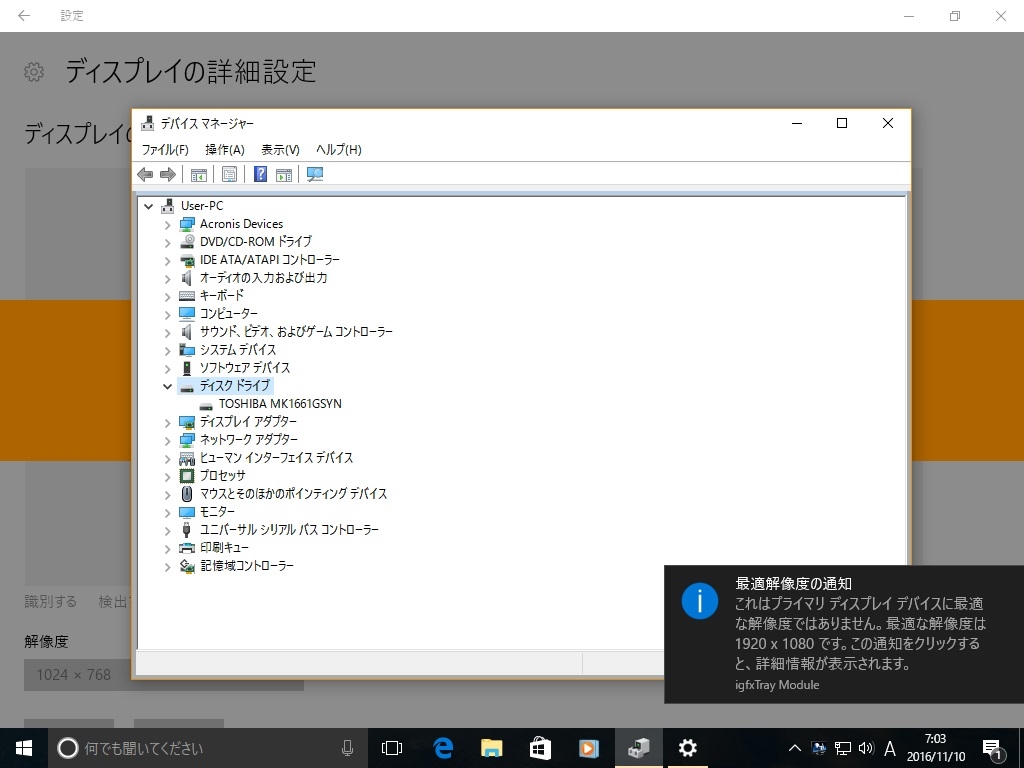The image size is (1024, 768).
Task: Expand the コンピューター node
Action: pyautogui.click(x=168, y=315)
